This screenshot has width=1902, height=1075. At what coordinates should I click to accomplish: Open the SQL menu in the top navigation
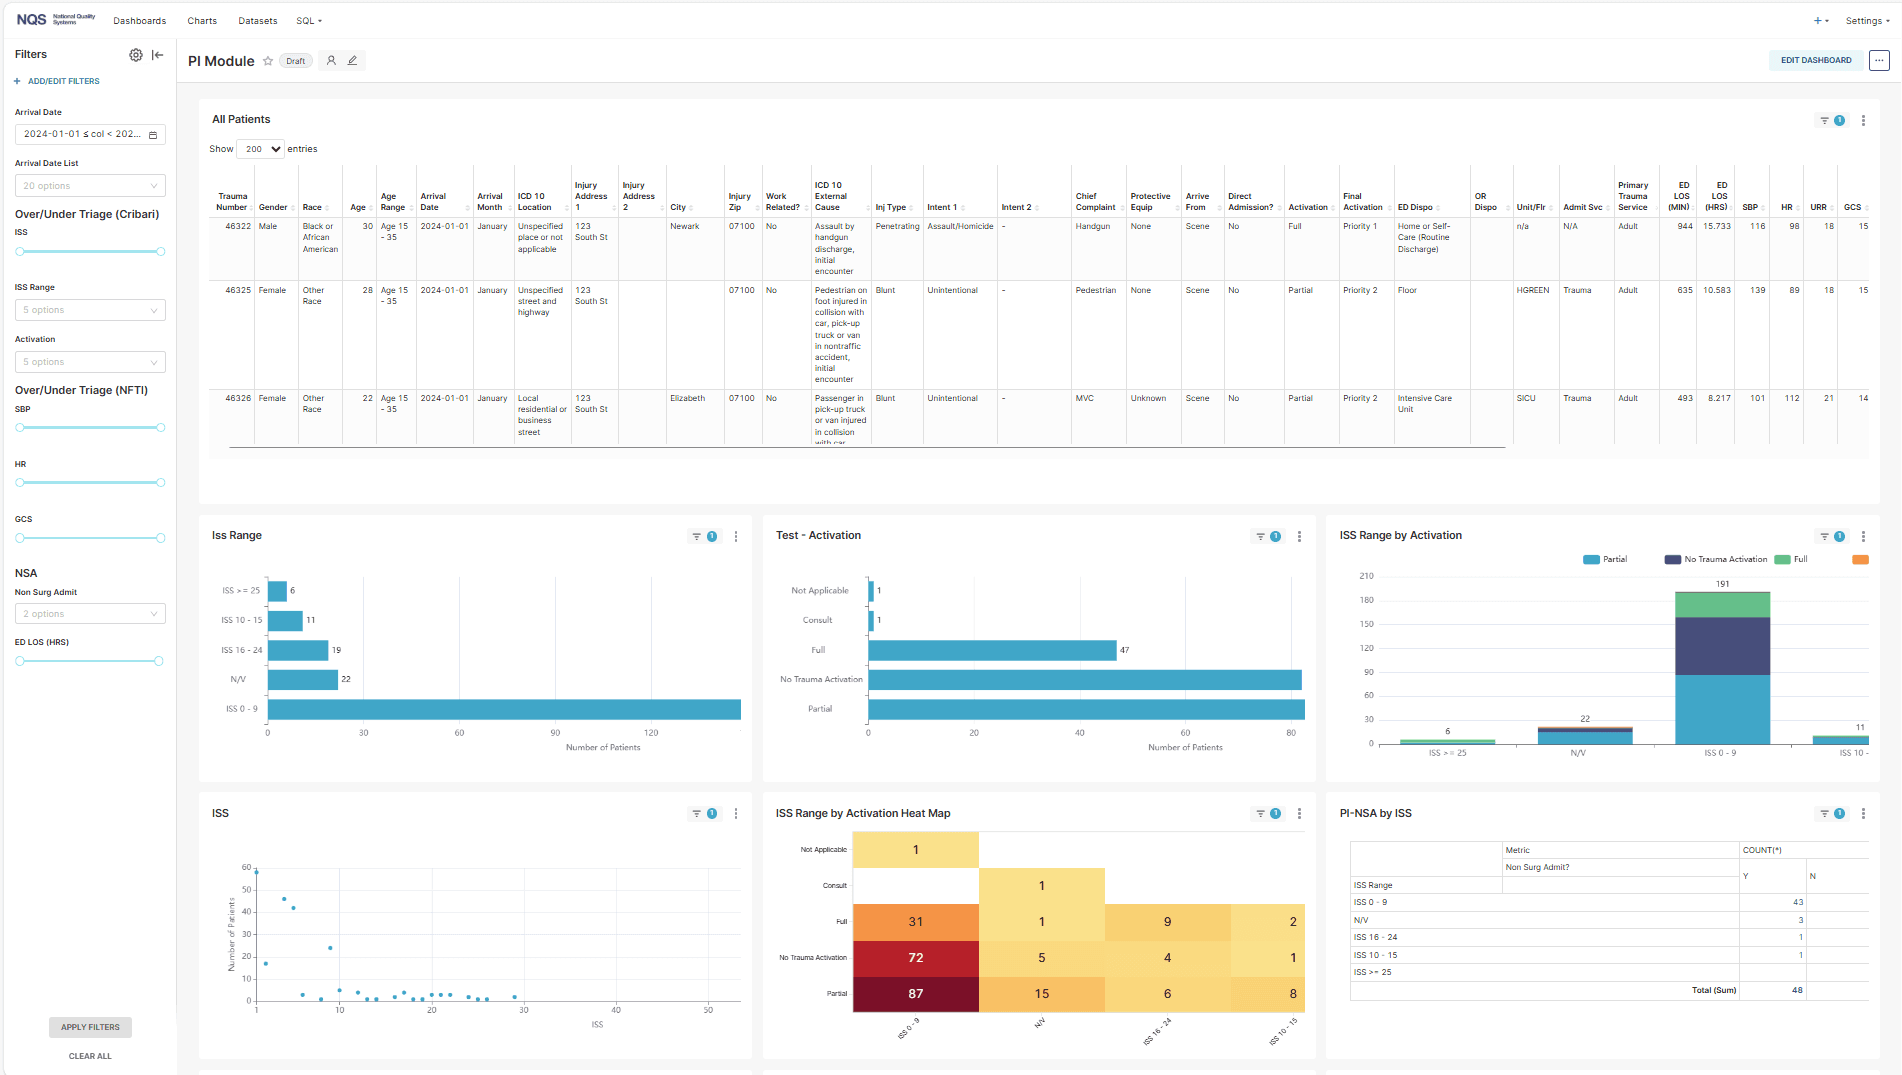[x=308, y=20]
